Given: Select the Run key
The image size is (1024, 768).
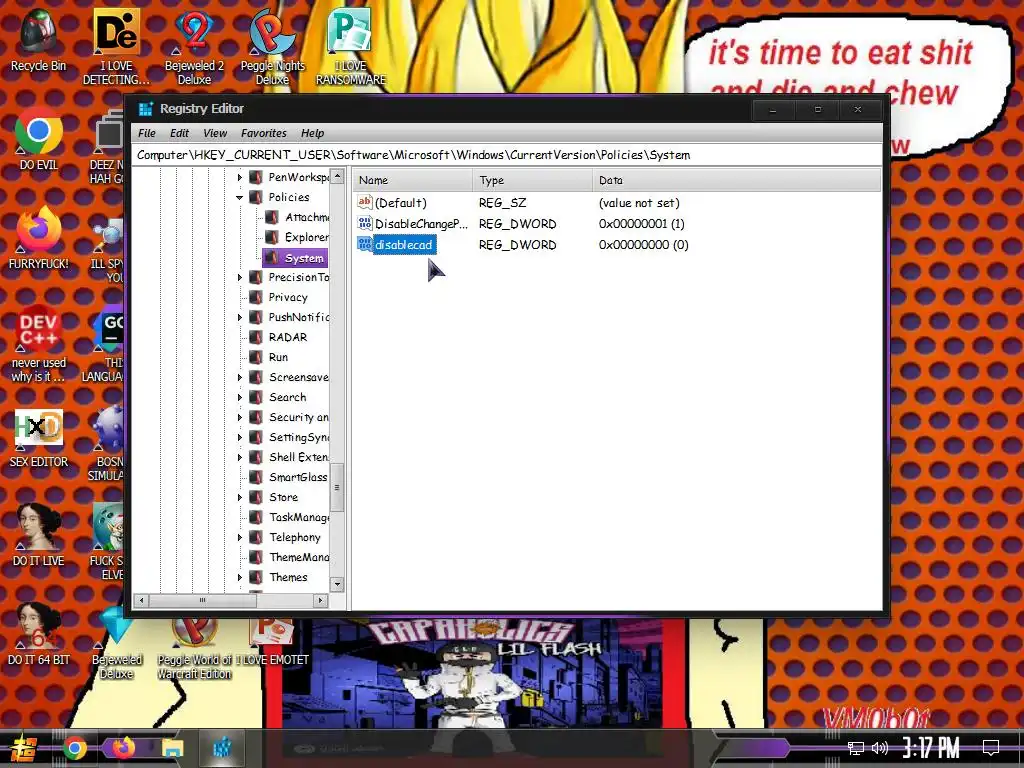Looking at the screenshot, I should pos(270,357).
